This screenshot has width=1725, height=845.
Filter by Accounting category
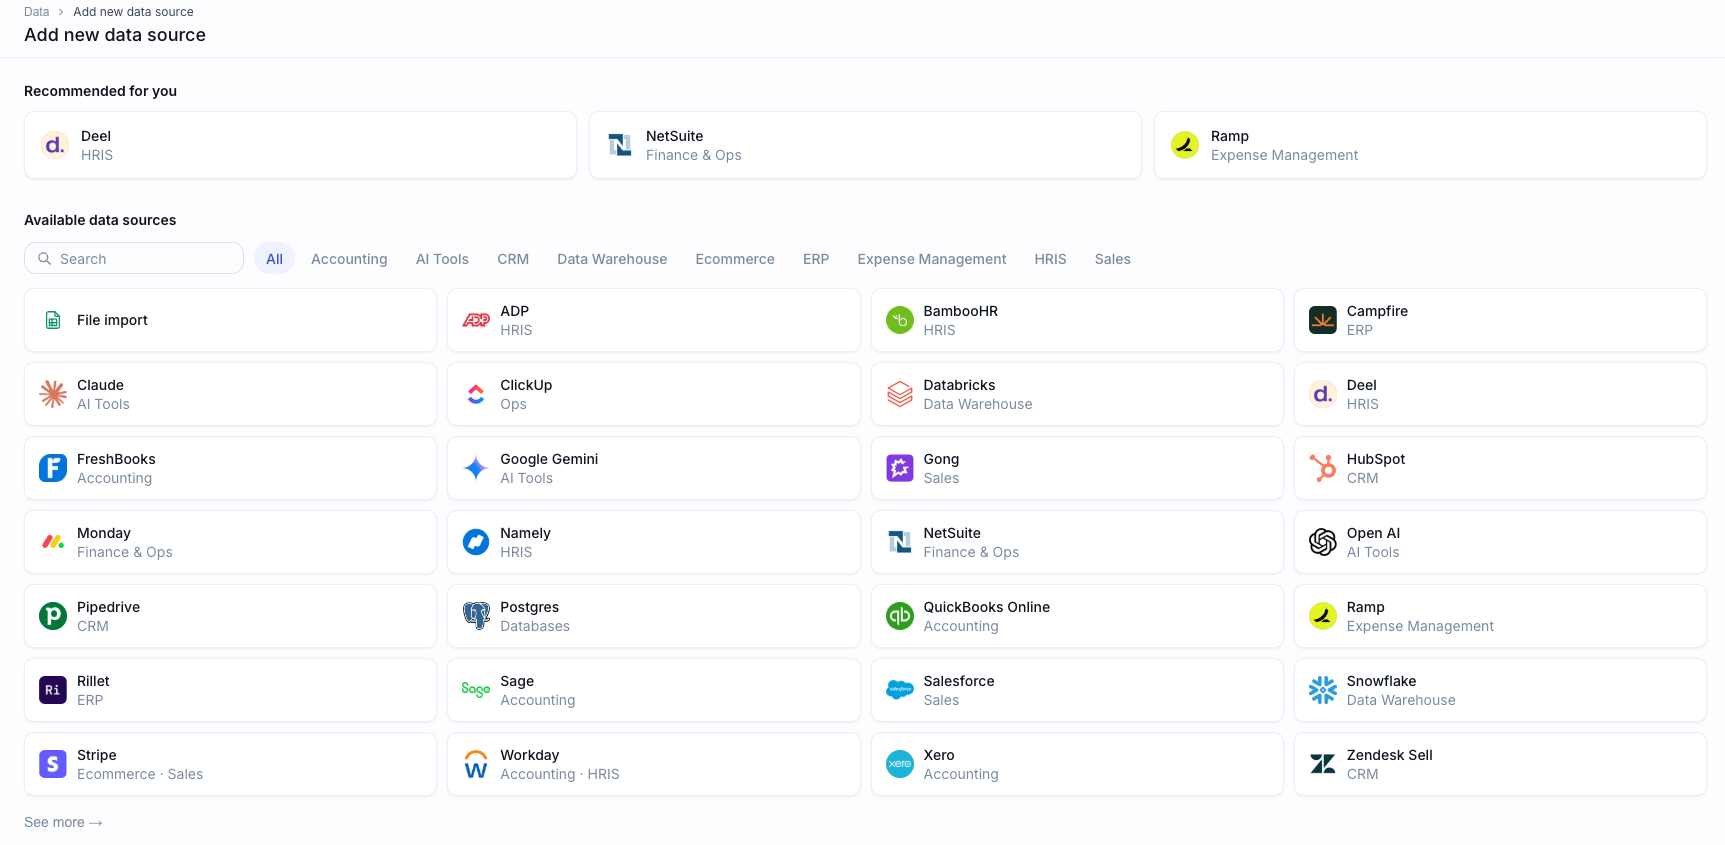349,259
